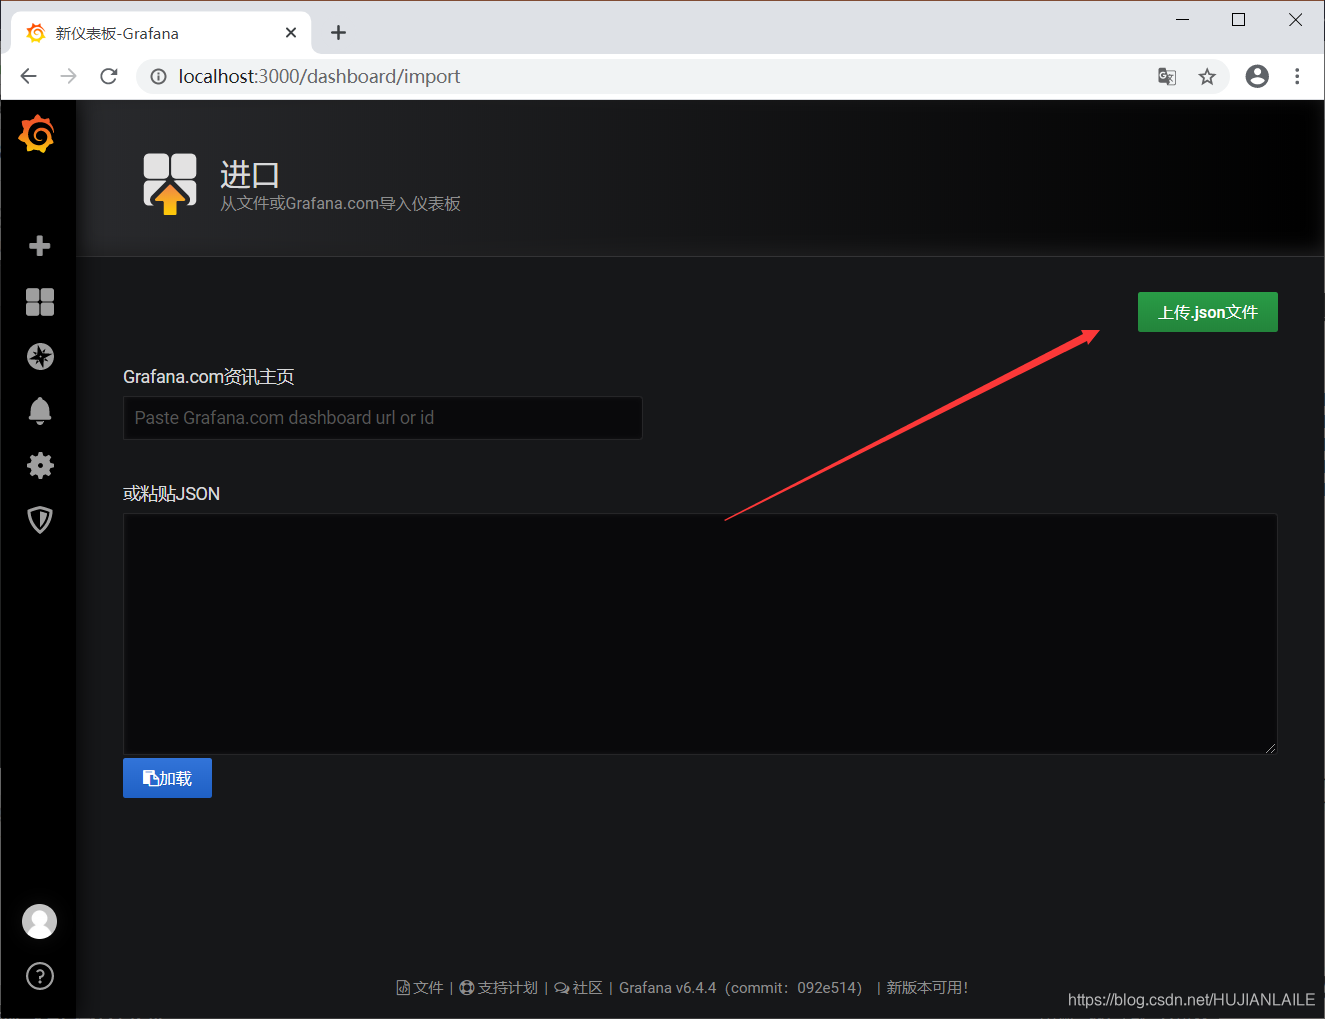Click the Grafana.com资讯主页 label
1325x1019 pixels.
point(208,377)
